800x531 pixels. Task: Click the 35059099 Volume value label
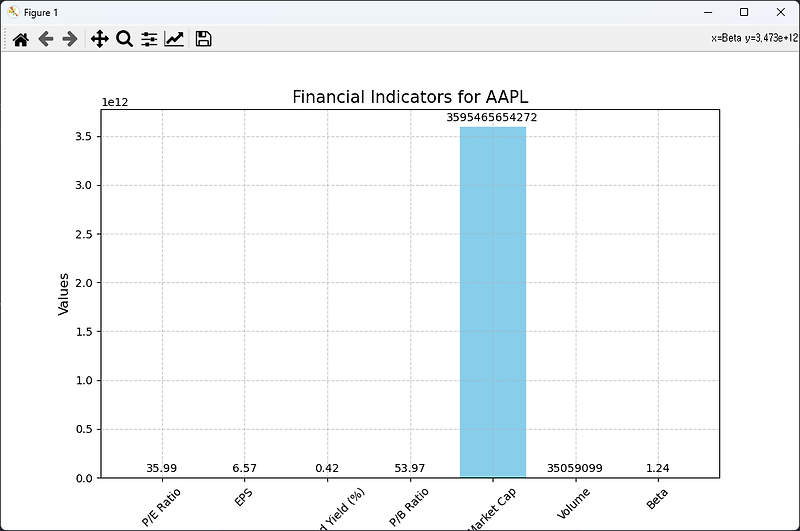(575, 468)
